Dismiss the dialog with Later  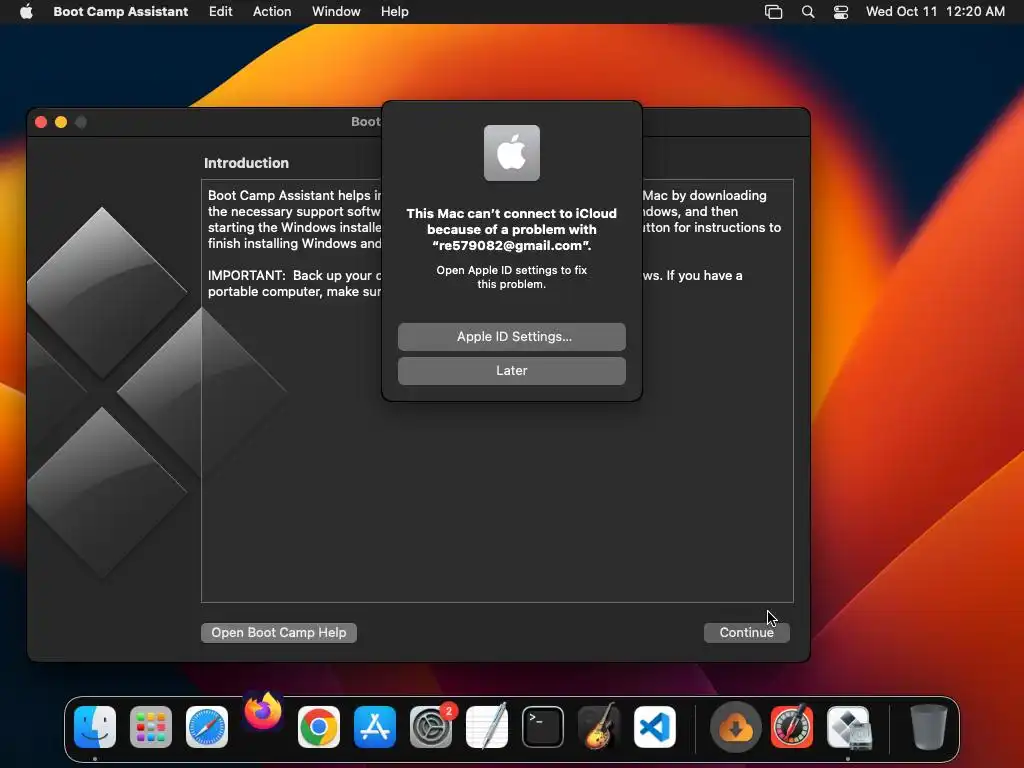click(512, 370)
